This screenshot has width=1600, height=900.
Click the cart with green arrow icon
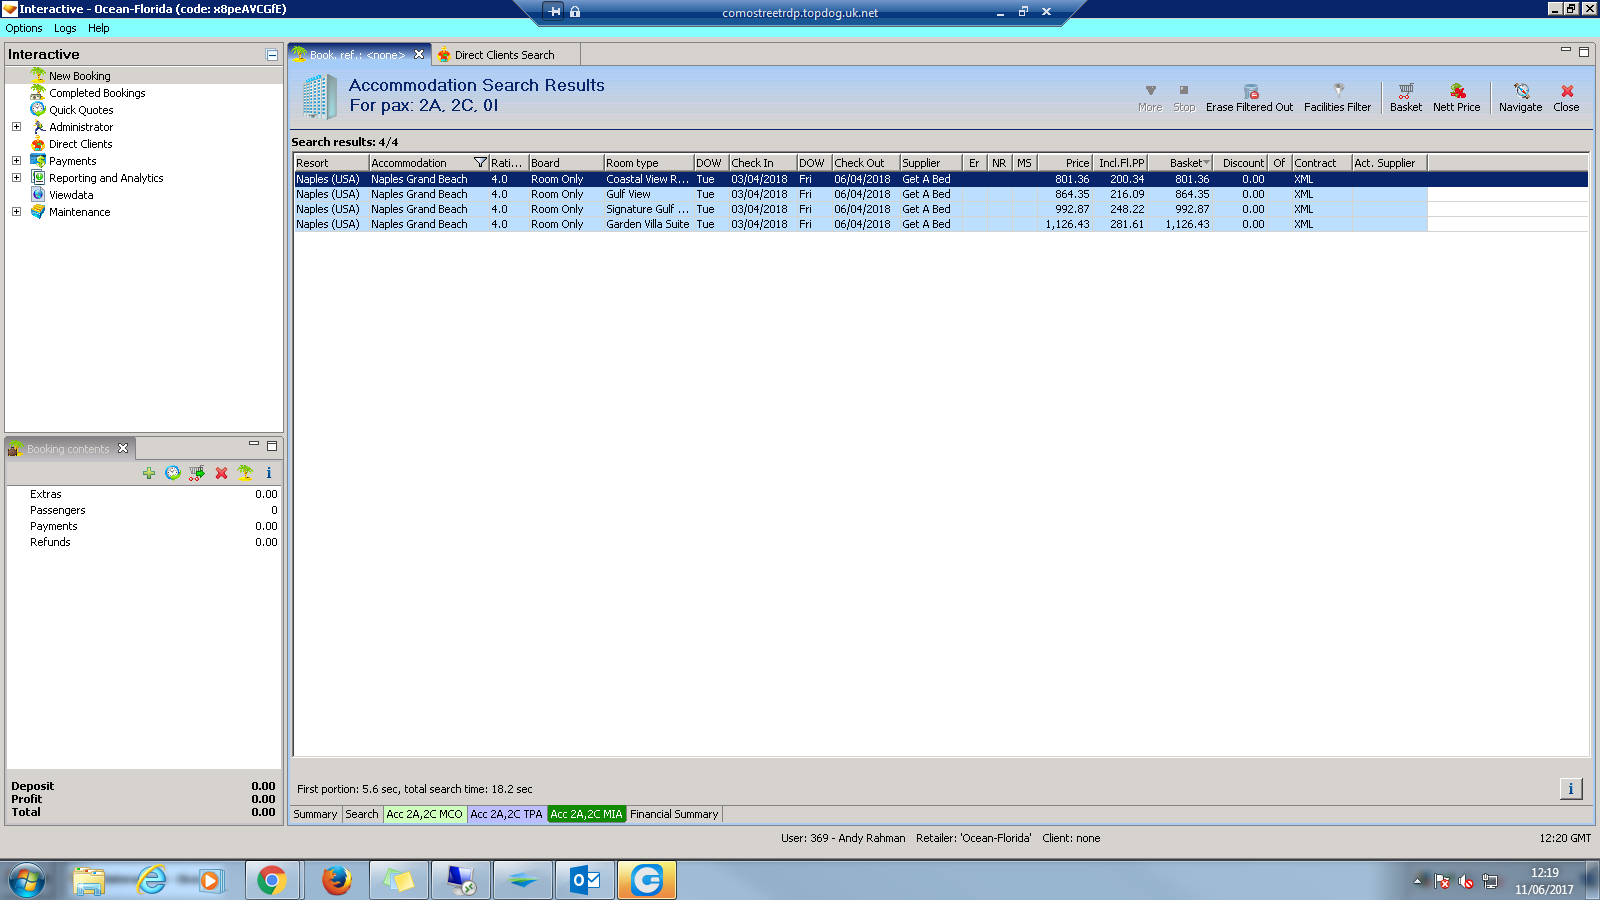[197, 473]
